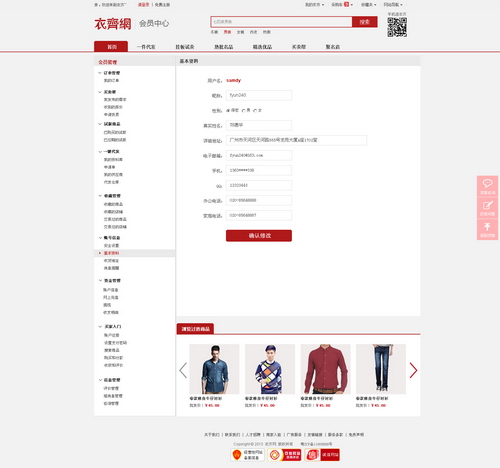Collapse the 订单管理 sidebar section

100,73
